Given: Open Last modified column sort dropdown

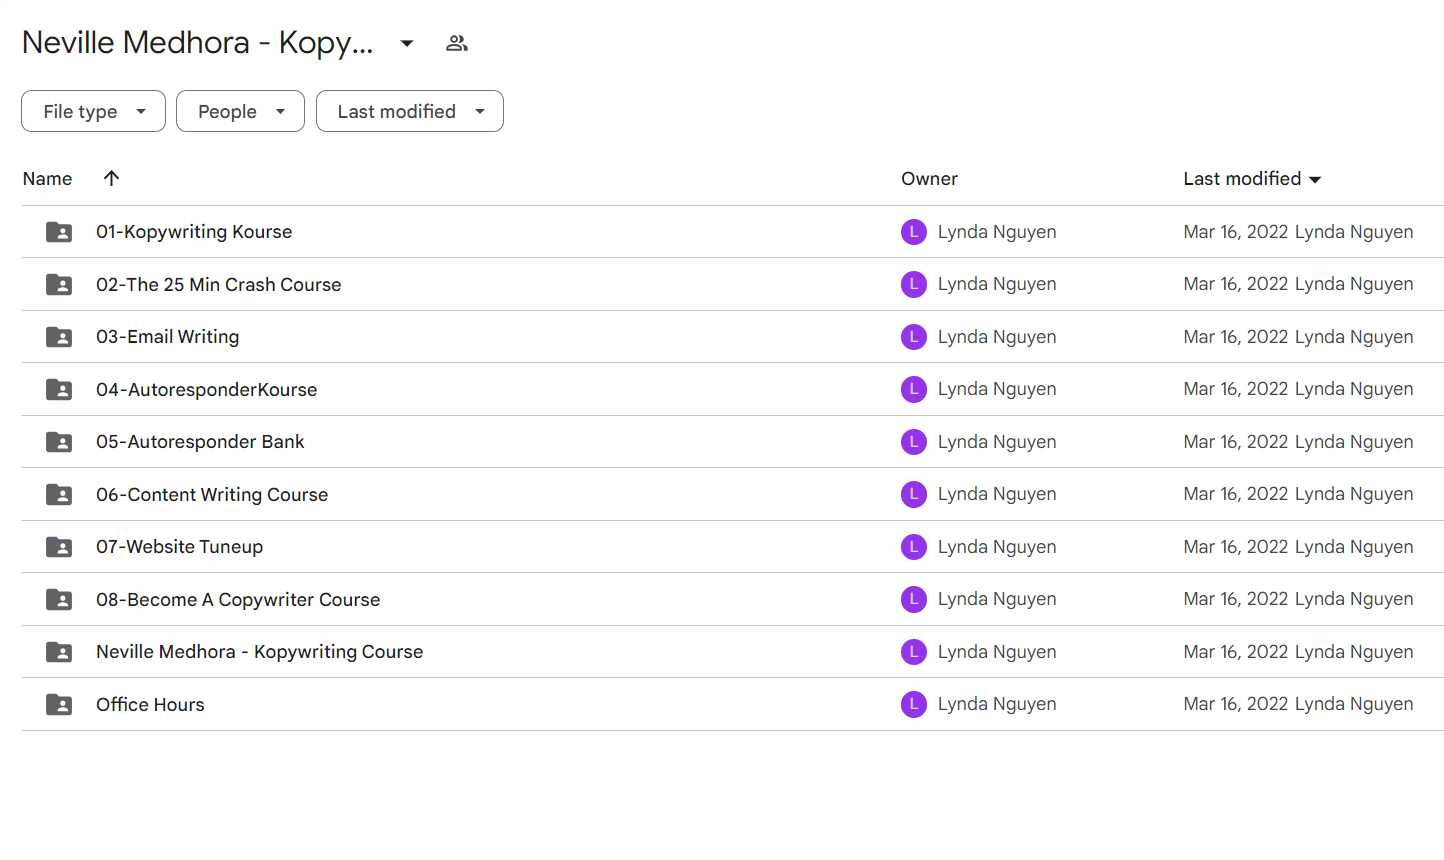Looking at the screenshot, I should click(1315, 180).
